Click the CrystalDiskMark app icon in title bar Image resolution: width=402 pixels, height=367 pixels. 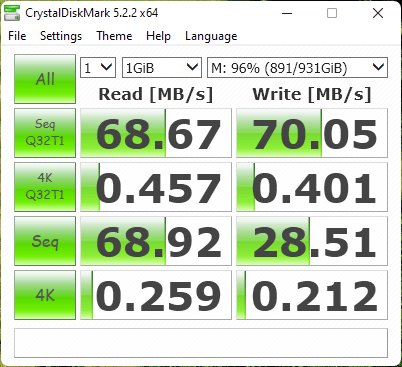click(12, 13)
